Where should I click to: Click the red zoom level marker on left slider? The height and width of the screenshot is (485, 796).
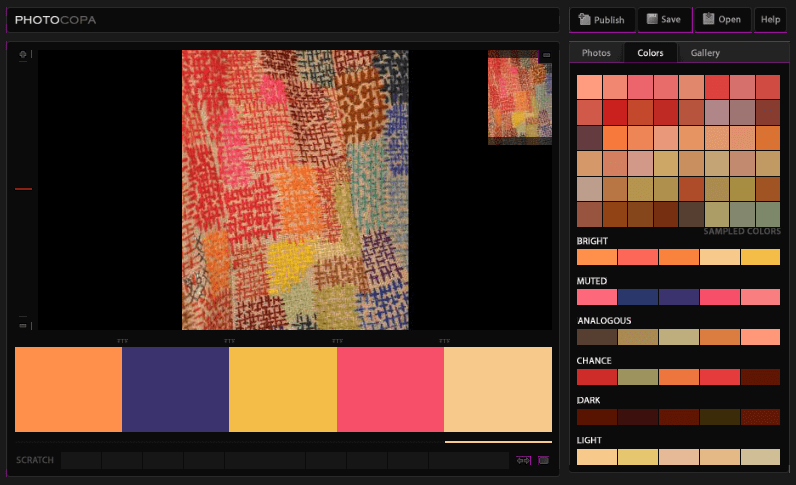[24, 188]
